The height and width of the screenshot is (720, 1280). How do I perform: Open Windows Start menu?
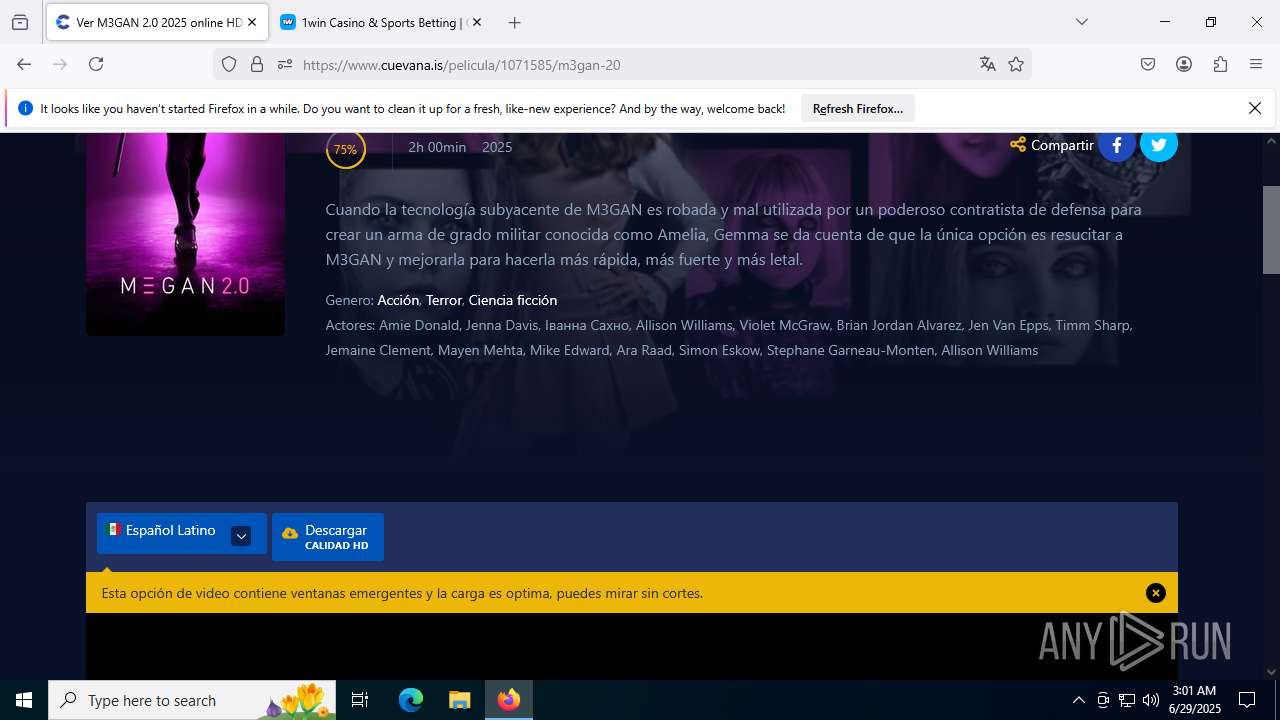(24, 700)
